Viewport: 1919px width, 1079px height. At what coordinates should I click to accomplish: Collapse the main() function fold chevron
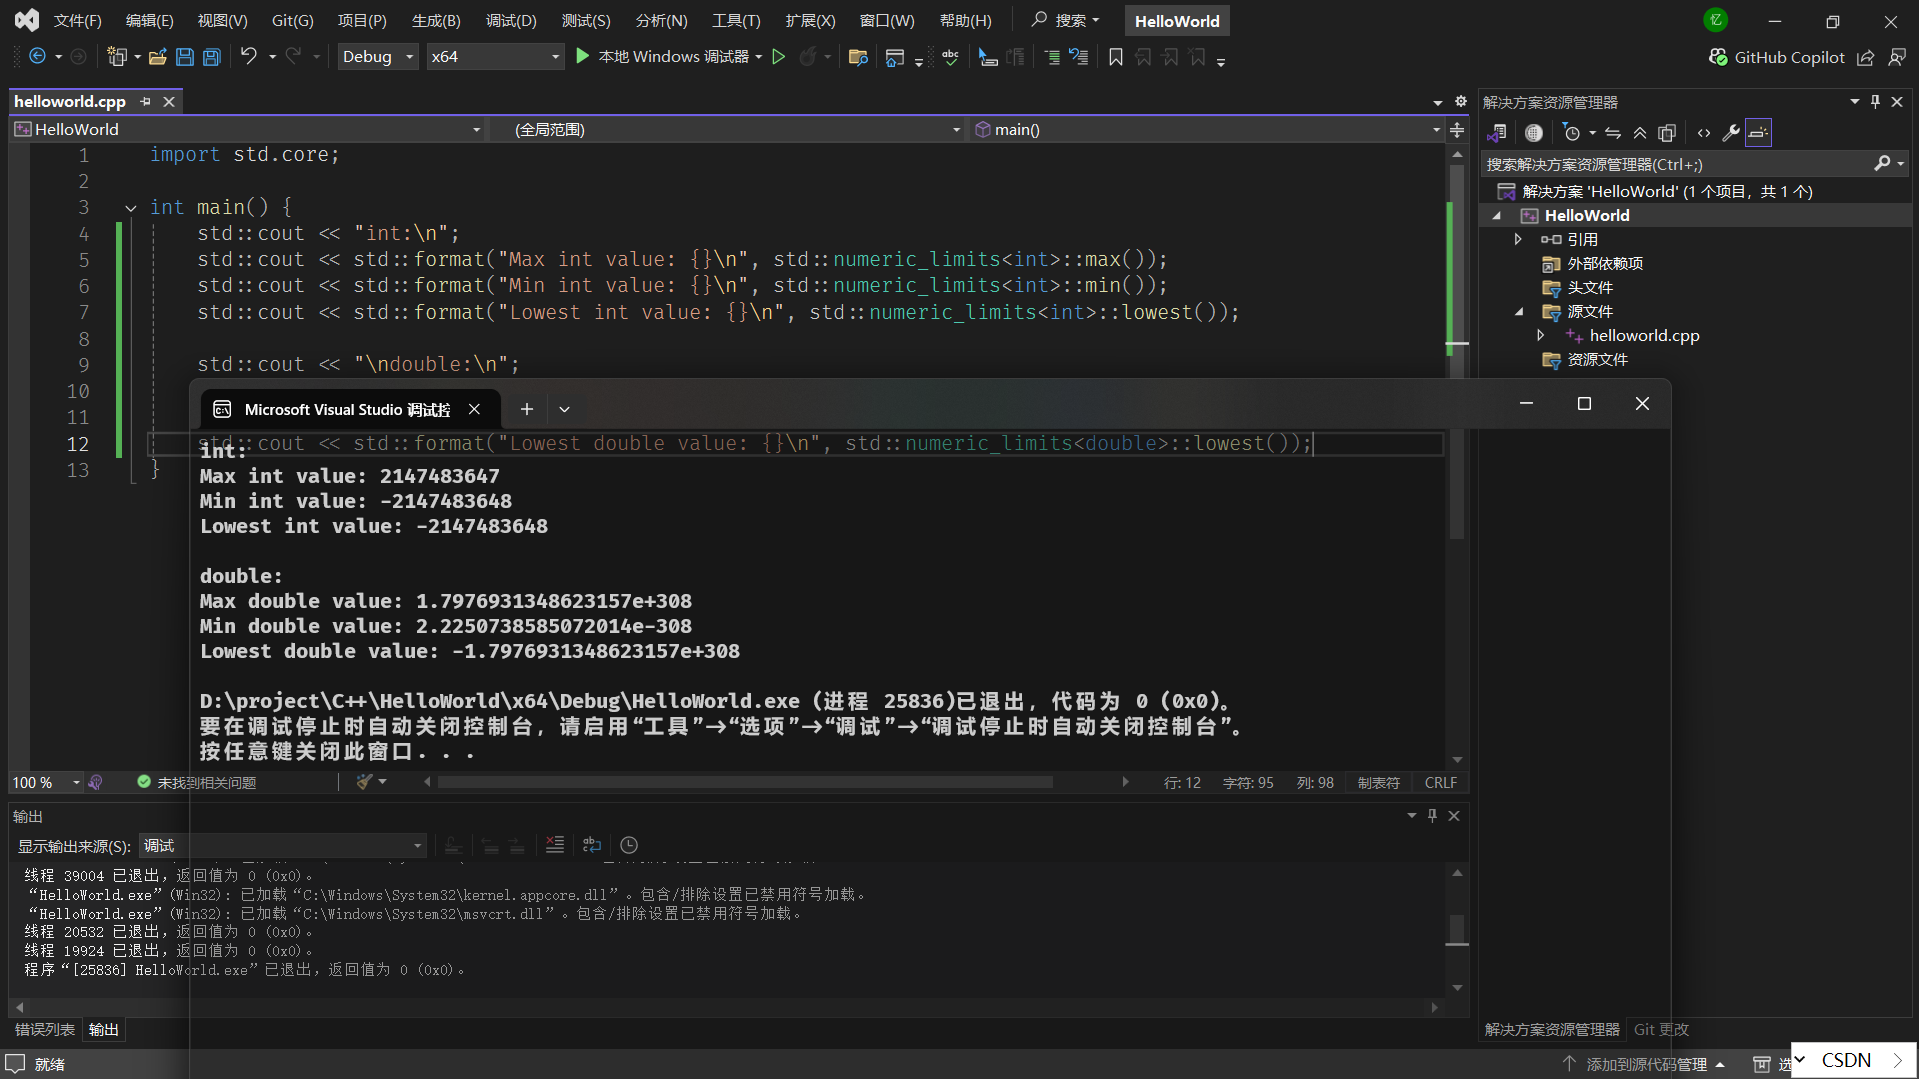[x=131, y=208]
